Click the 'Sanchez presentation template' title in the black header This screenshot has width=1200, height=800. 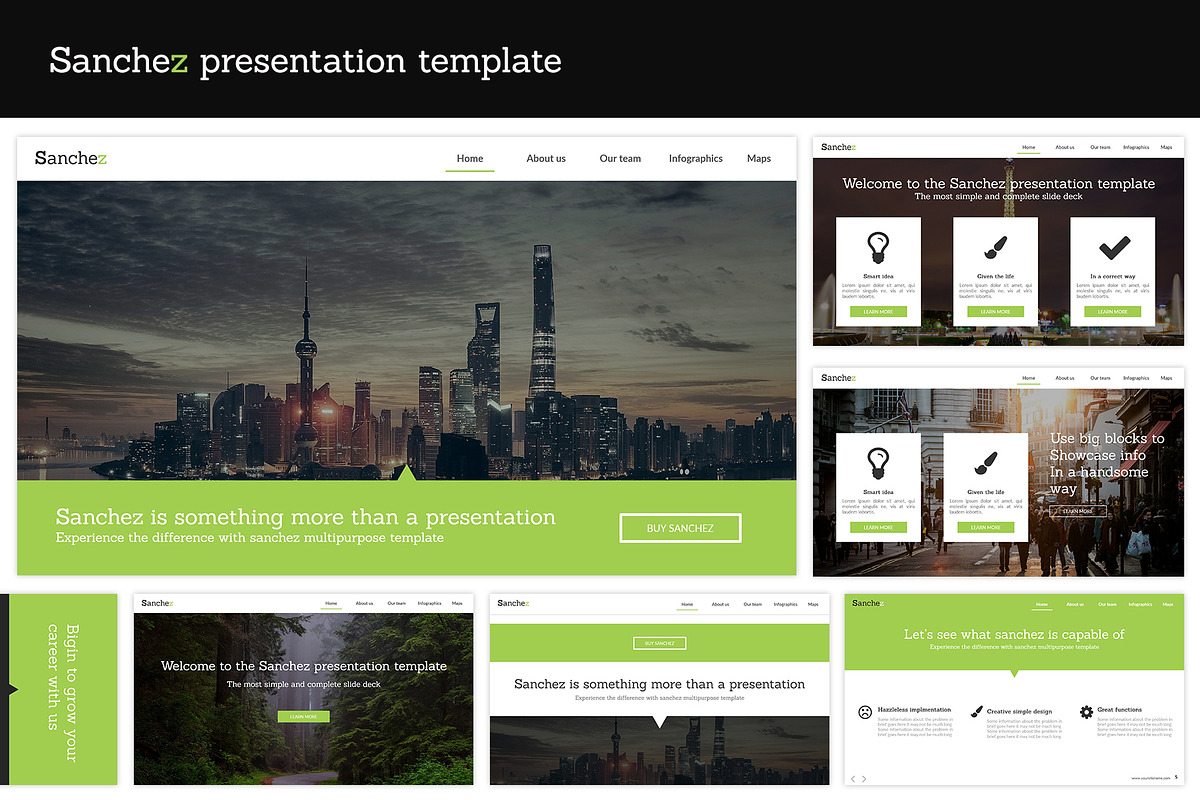tap(305, 60)
